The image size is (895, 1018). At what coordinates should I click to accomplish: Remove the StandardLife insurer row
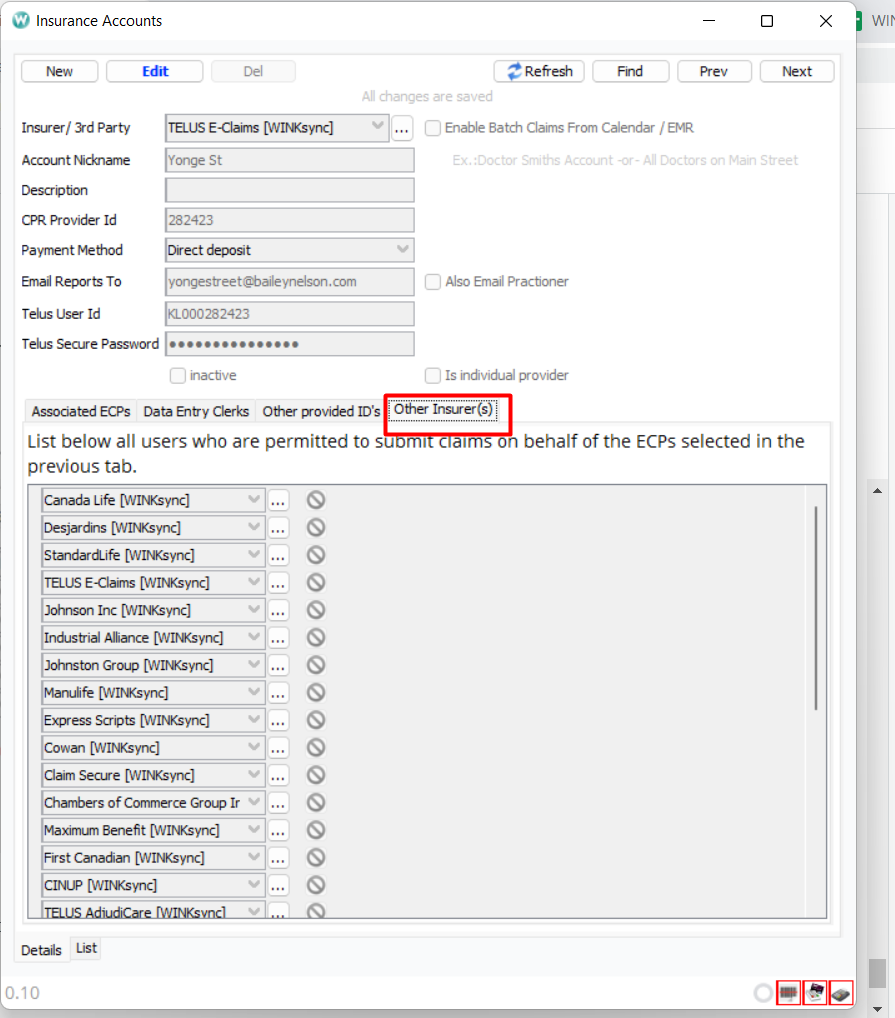pos(316,555)
